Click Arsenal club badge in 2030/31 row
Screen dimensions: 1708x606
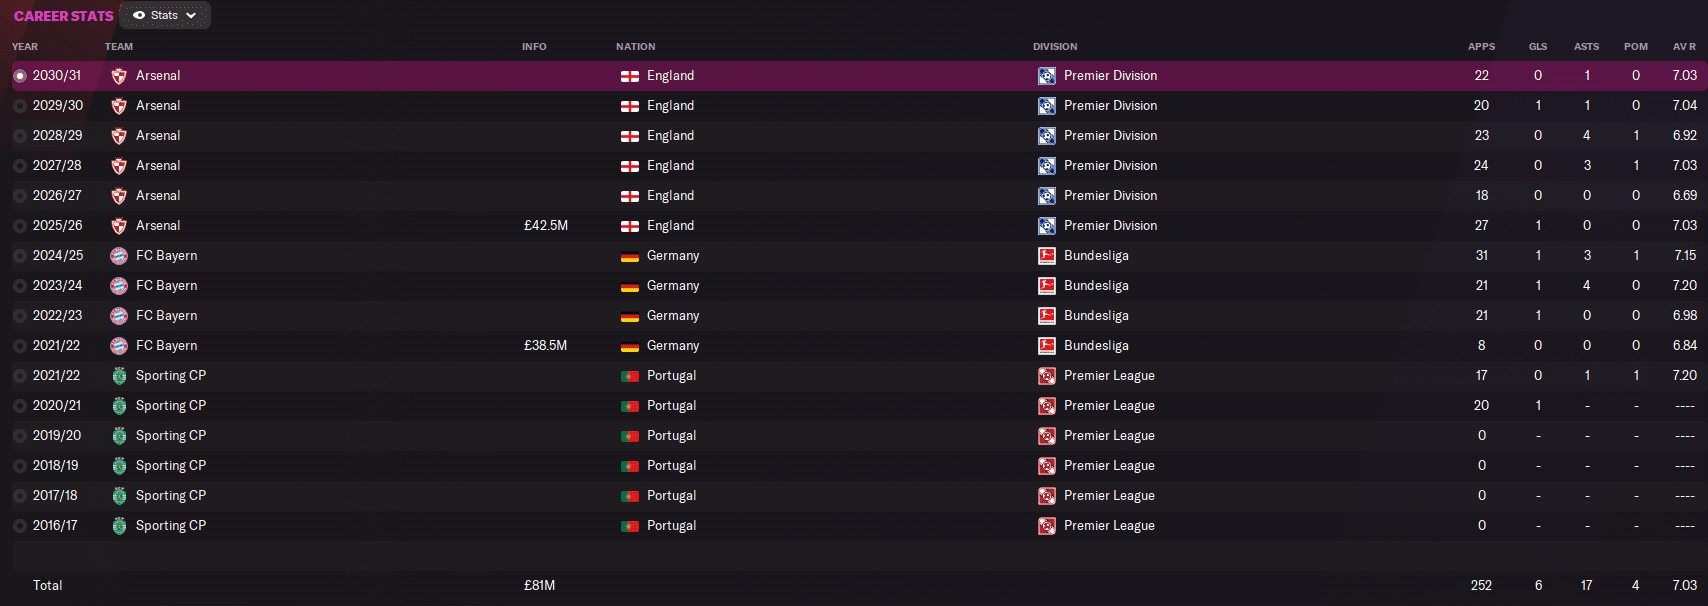point(119,76)
